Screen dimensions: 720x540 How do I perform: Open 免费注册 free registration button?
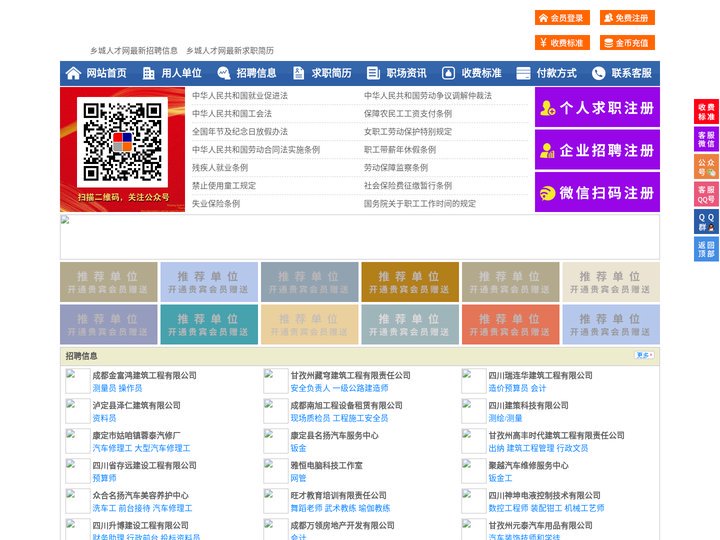(x=627, y=18)
